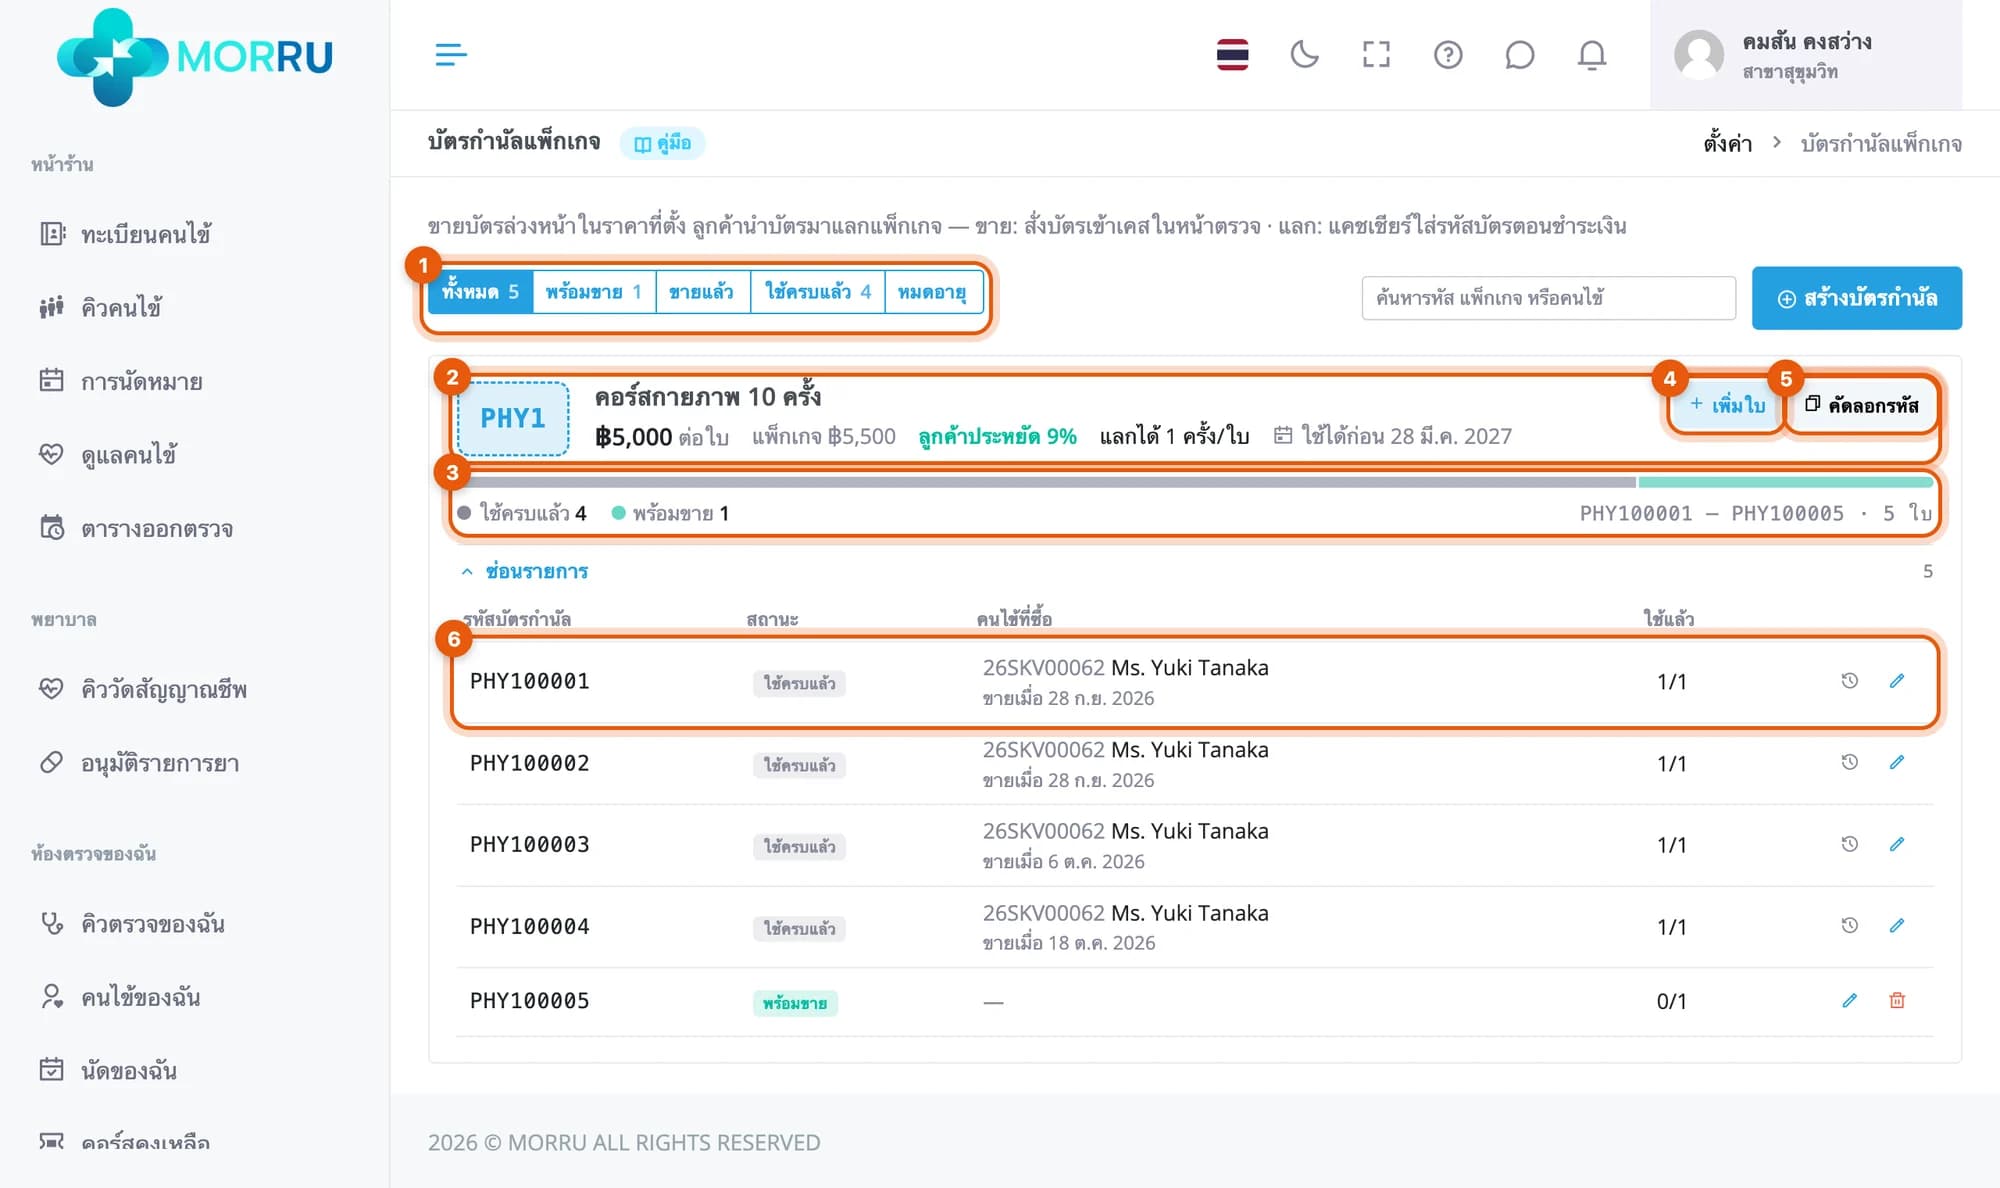Click voucher code PHY100003
This screenshot has height=1188, width=2000.
coord(530,844)
